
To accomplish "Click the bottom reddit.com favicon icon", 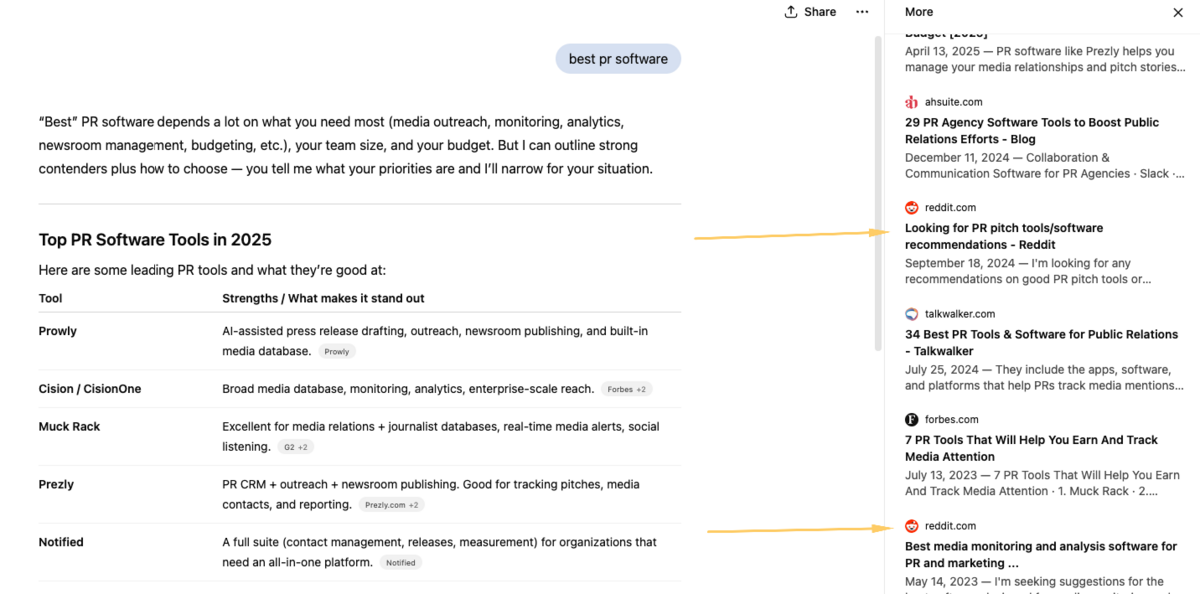I will coord(911,526).
